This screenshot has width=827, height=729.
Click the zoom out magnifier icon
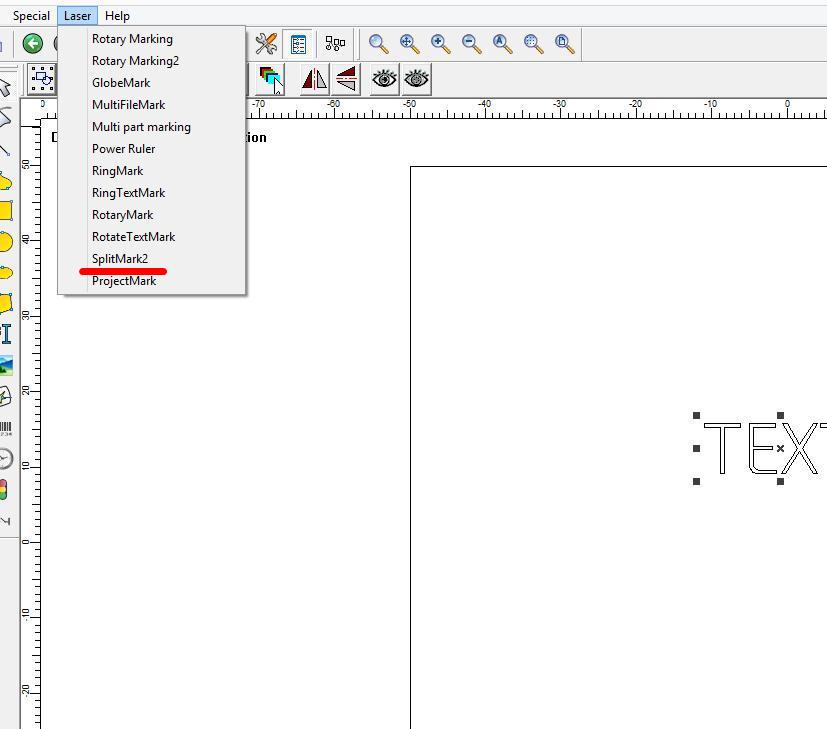471,43
